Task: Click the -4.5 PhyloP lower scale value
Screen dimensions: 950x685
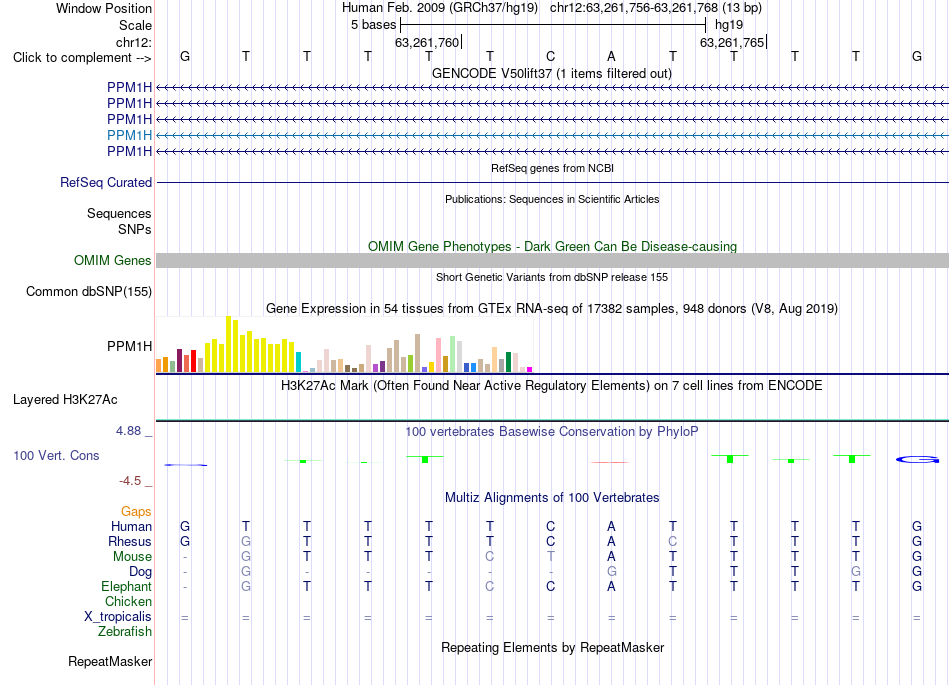Action: pyautogui.click(x=130, y=481)
